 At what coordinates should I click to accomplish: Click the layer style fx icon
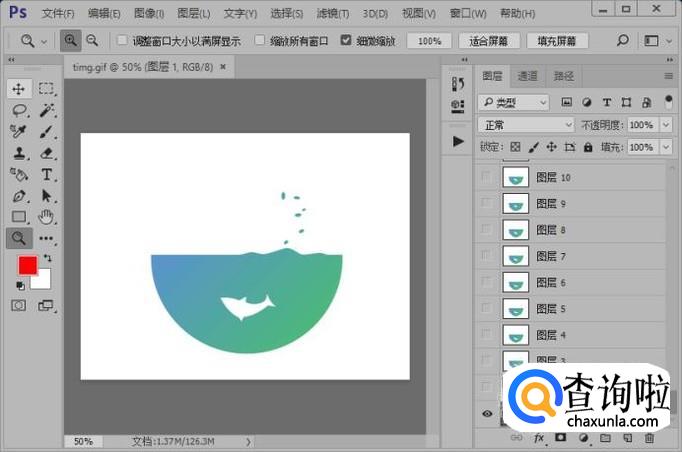coord(539,438)
